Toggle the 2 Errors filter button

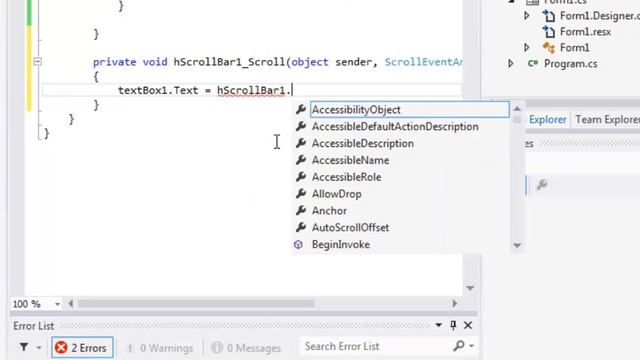tap(82, 348)
